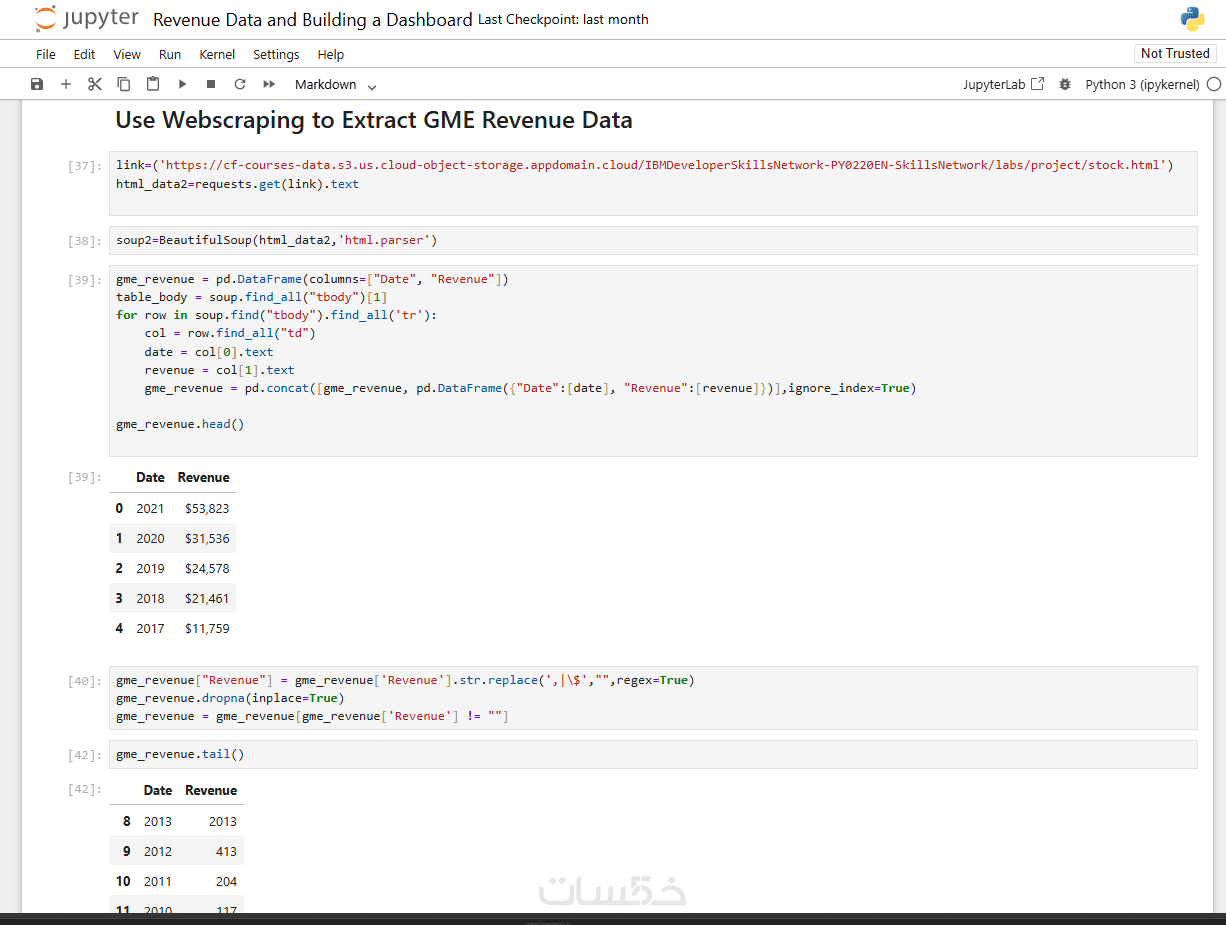Paste cell using clipboard icon
The image size is (1226, 925).
pyautogui.click(x=153, y=84)
